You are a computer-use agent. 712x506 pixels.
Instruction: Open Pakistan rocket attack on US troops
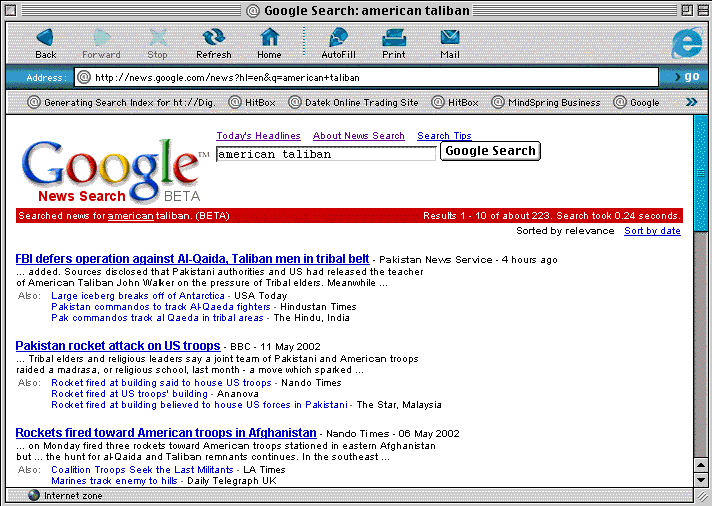pyautogui.click(x=118, y=346)
